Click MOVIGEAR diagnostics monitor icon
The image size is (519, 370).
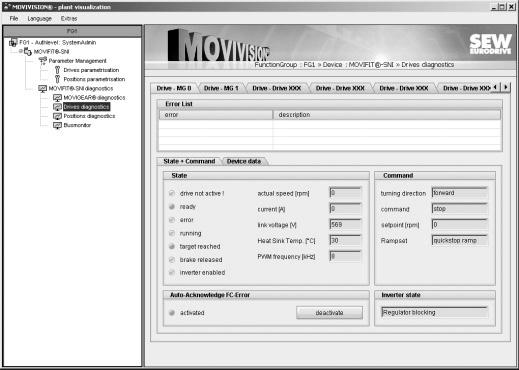tap(57, 98)
